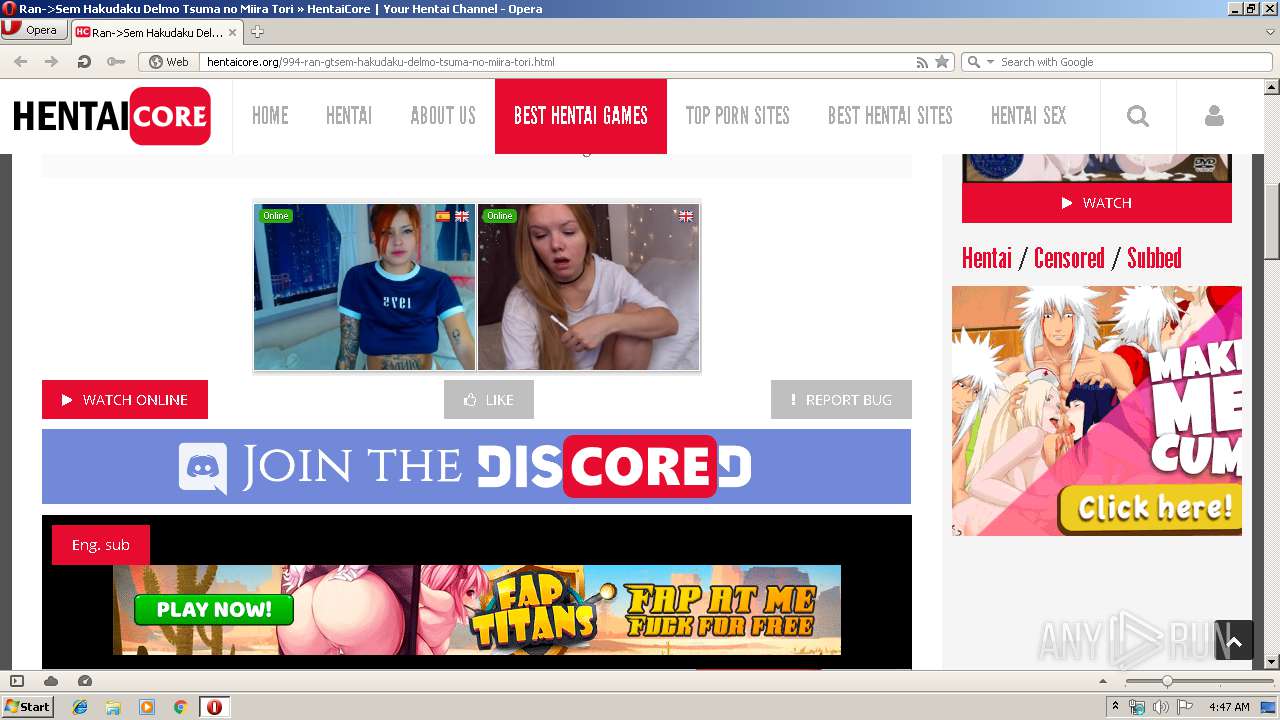Select the Eng. sub tab

101,545
